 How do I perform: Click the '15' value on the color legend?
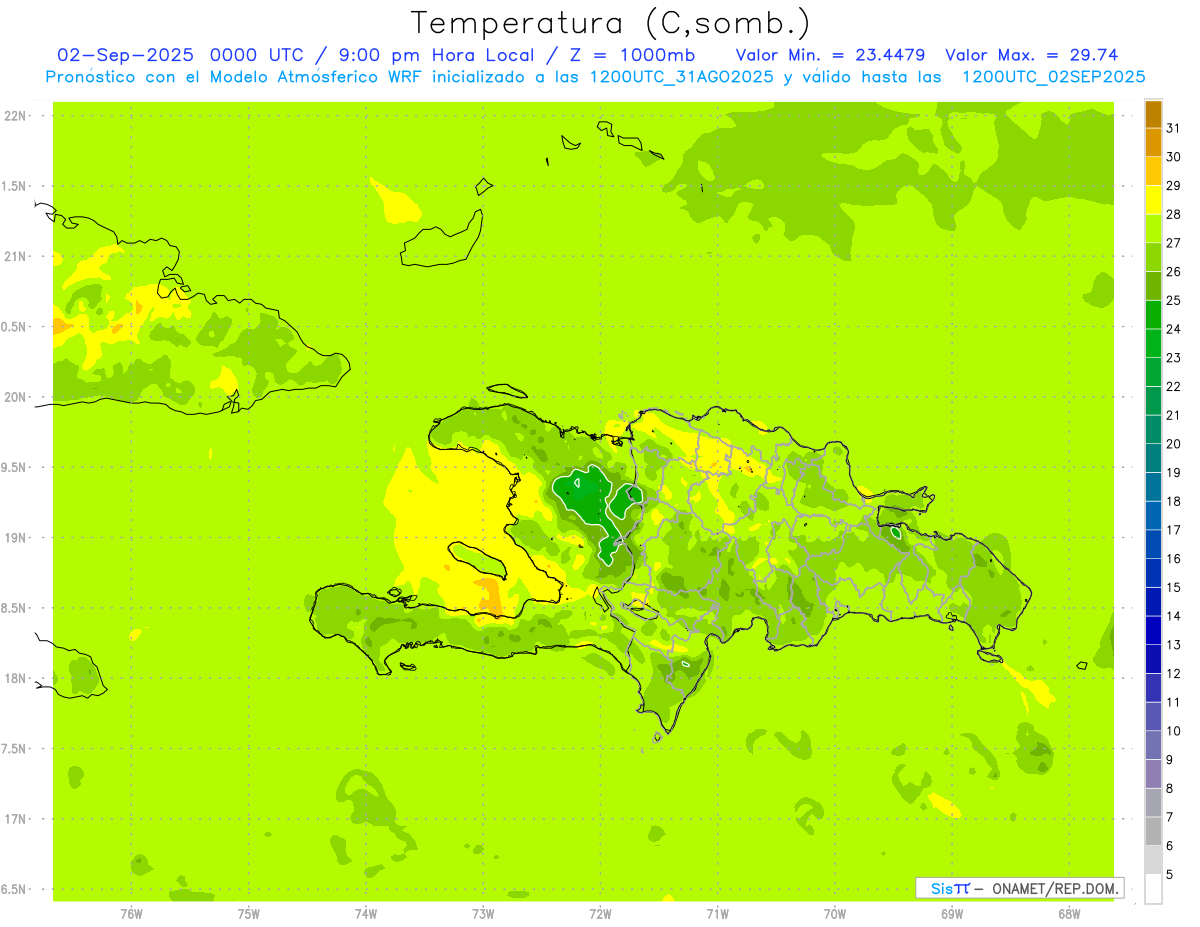click(x=1174, y=588)
